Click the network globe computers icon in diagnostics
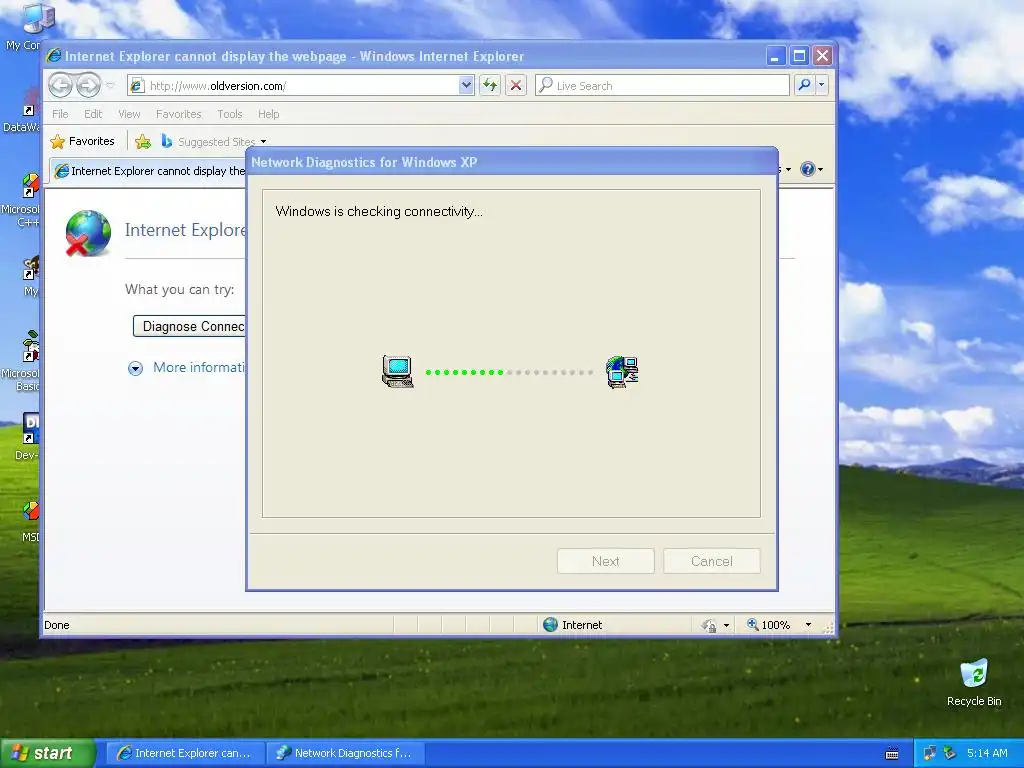This screenshot has height=768, width=1024. tap(622, 372)
